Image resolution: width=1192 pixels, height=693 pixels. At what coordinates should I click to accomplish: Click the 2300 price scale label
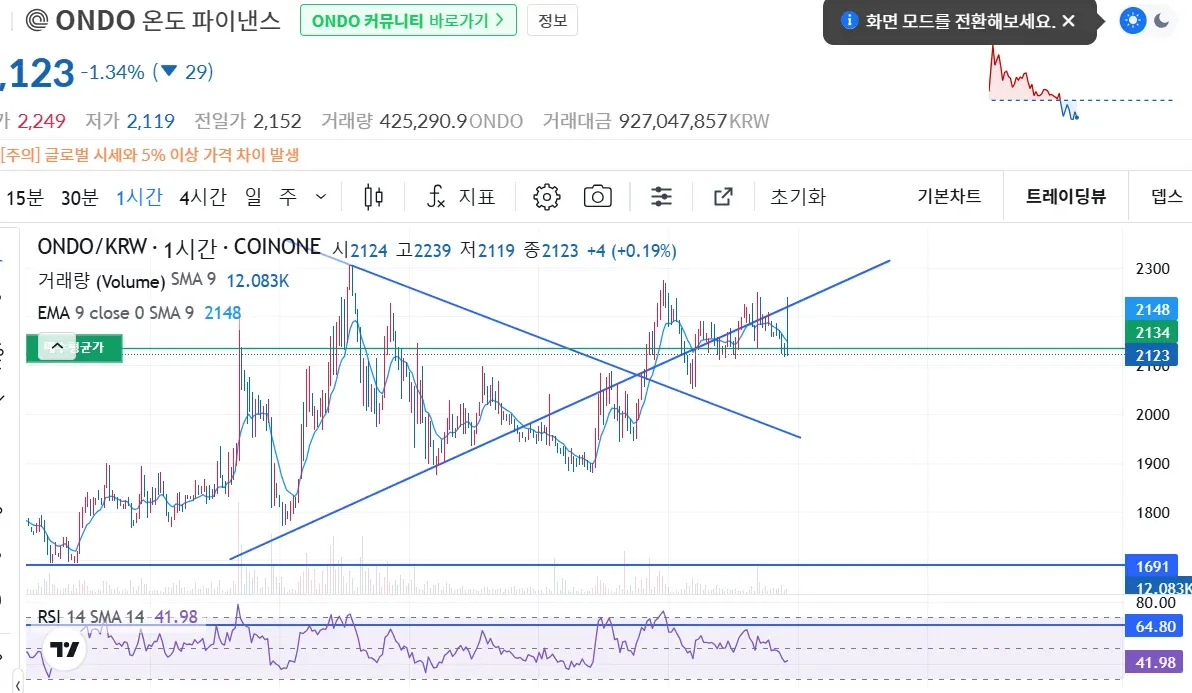pos(1152,269)
